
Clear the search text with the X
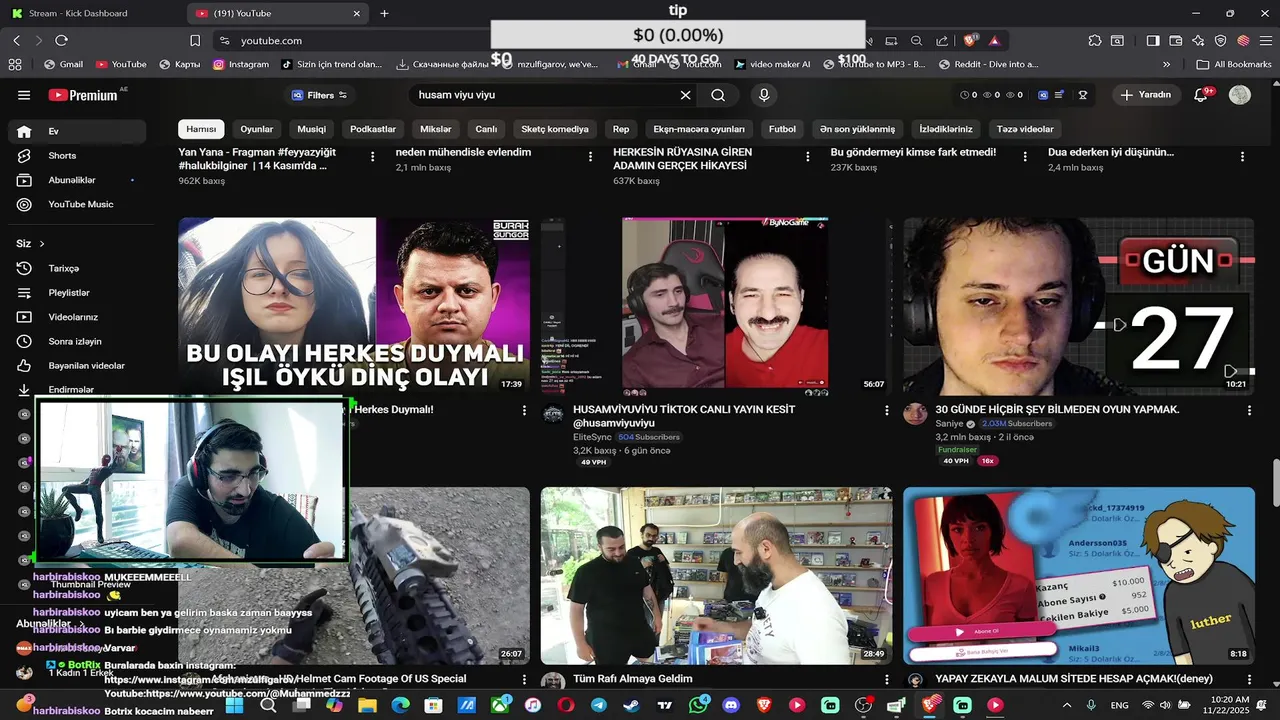pyautogui.click(x=686, y=95)
